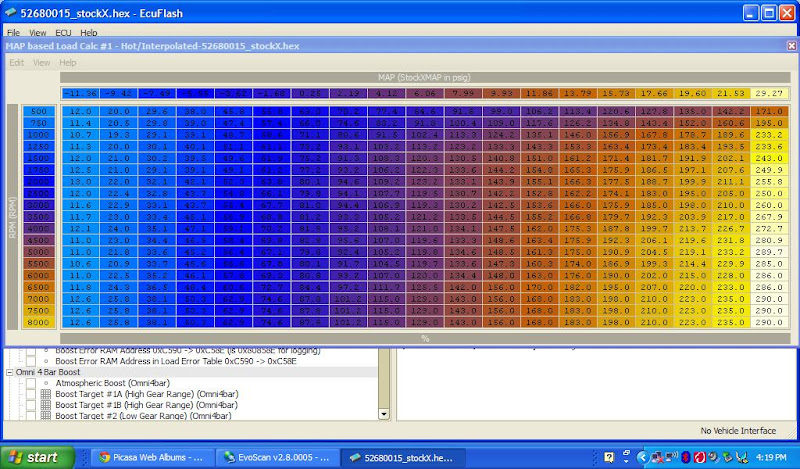
Task: Select the 249.9 cell in the 1750 RPM row
Action: coord(769,170)
